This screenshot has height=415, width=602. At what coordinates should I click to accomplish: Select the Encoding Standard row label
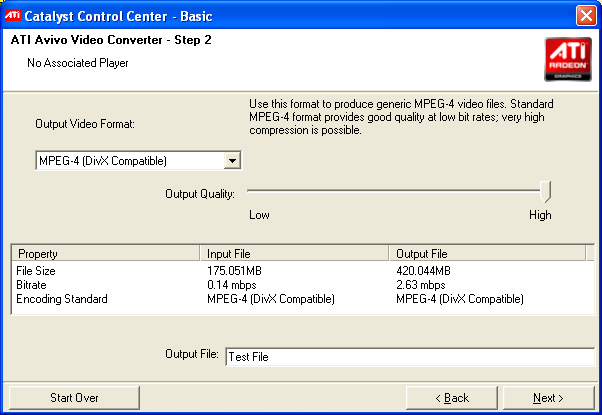(62, 299)
